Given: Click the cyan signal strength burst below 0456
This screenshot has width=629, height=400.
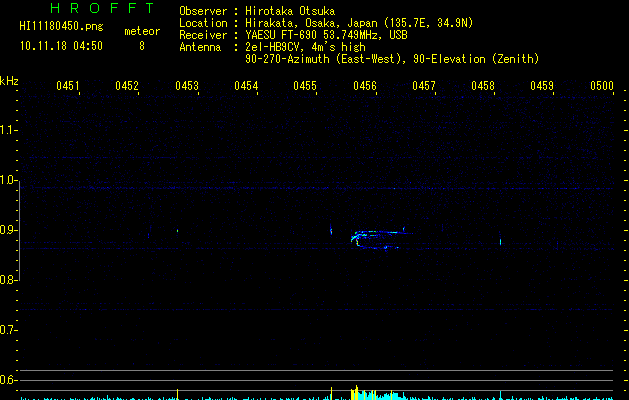Looking at the screenshot, I should coord(377,394).
